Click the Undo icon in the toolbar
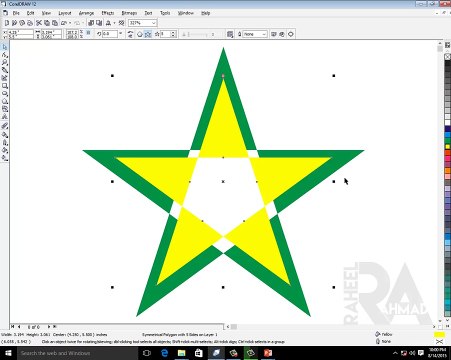 64,23
